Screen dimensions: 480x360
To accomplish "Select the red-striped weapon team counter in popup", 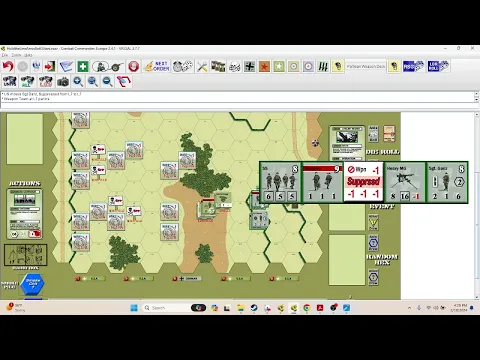I will click(322, 183).
